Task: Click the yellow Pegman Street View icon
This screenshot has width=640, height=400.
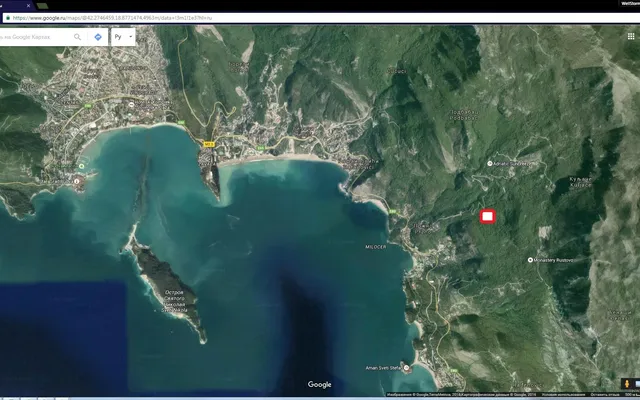Action: (x=627, y=384)
